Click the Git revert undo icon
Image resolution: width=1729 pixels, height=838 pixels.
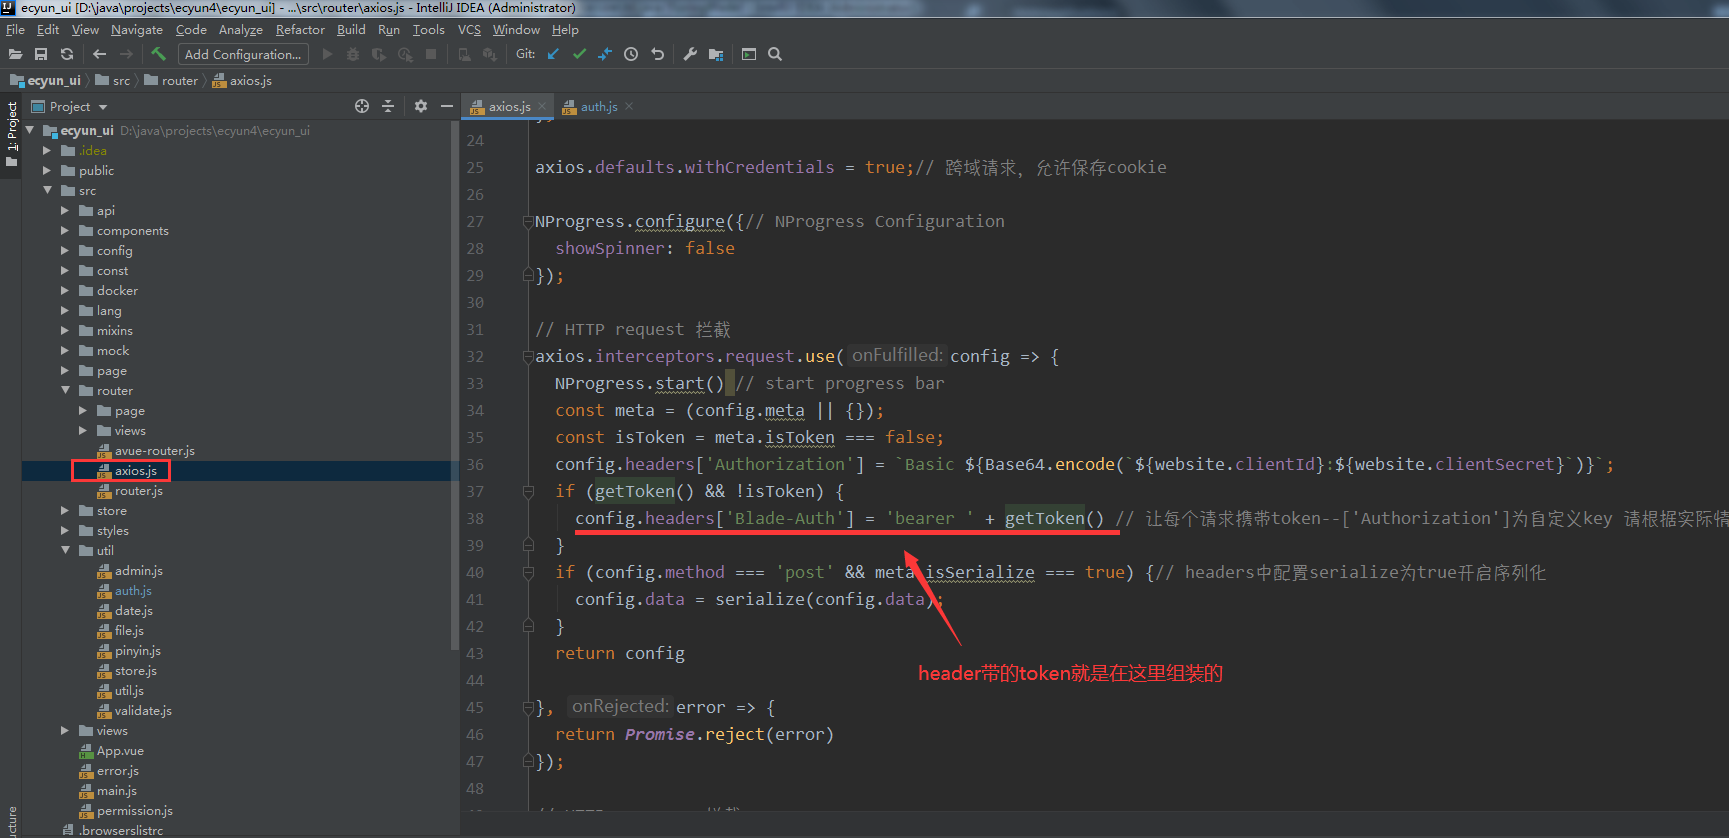(x=657, y=54)
